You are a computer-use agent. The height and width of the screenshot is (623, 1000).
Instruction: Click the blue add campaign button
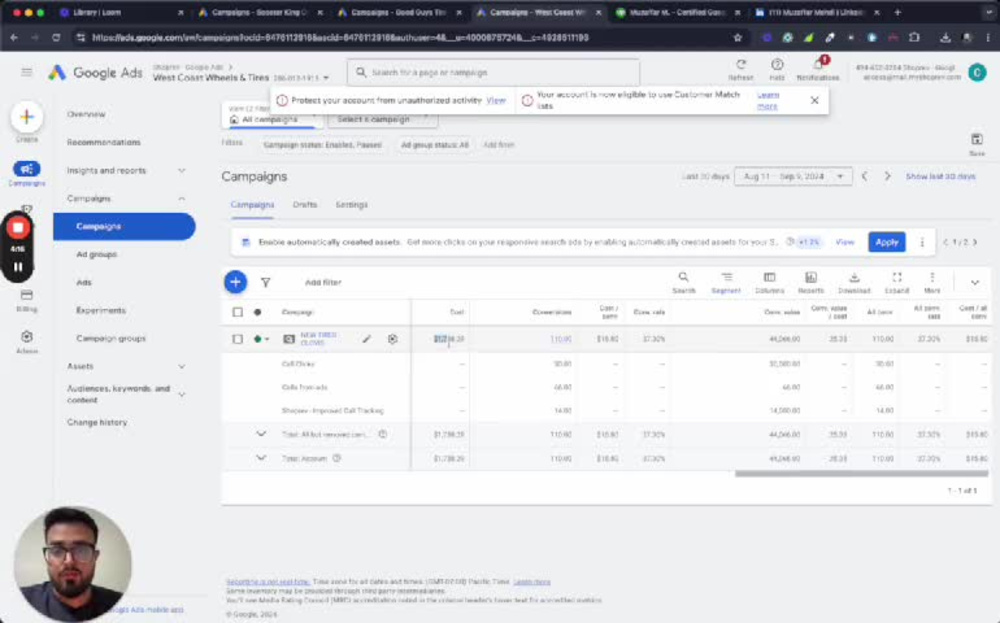[235, 282]
